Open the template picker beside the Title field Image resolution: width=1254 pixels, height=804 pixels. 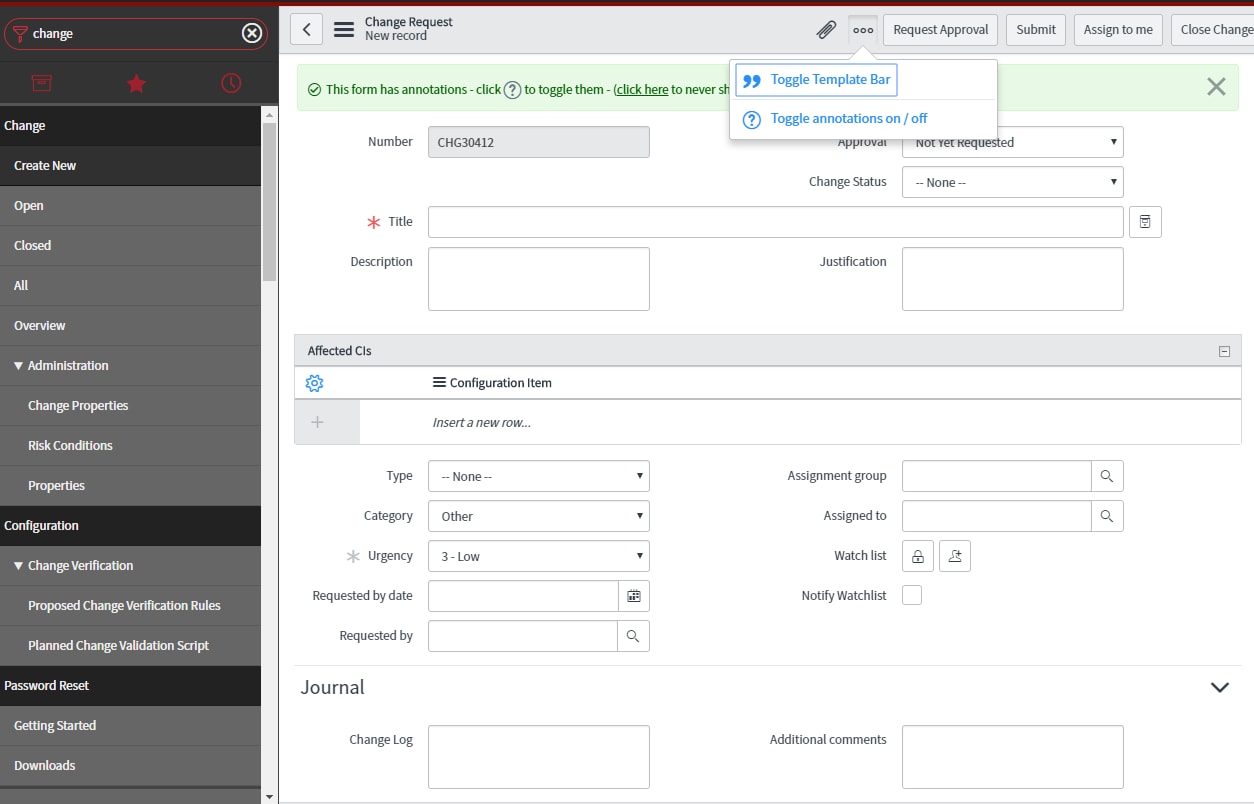point(1145,221)
